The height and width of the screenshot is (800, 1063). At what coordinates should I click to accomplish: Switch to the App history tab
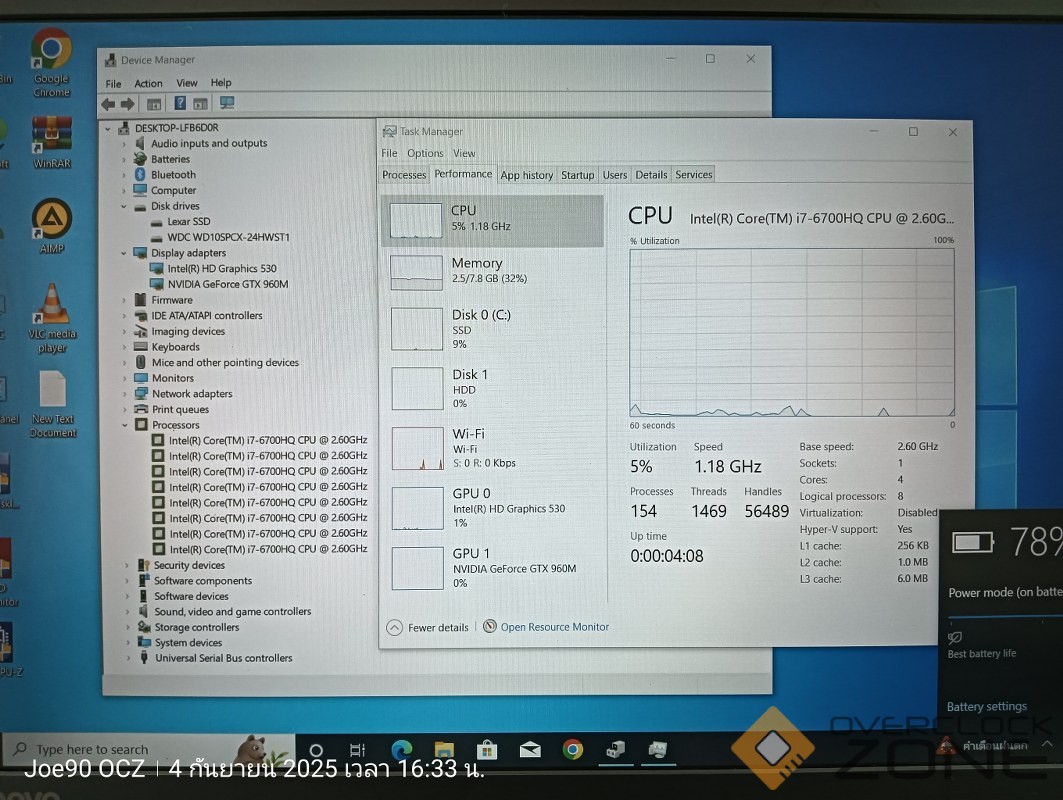527,175
